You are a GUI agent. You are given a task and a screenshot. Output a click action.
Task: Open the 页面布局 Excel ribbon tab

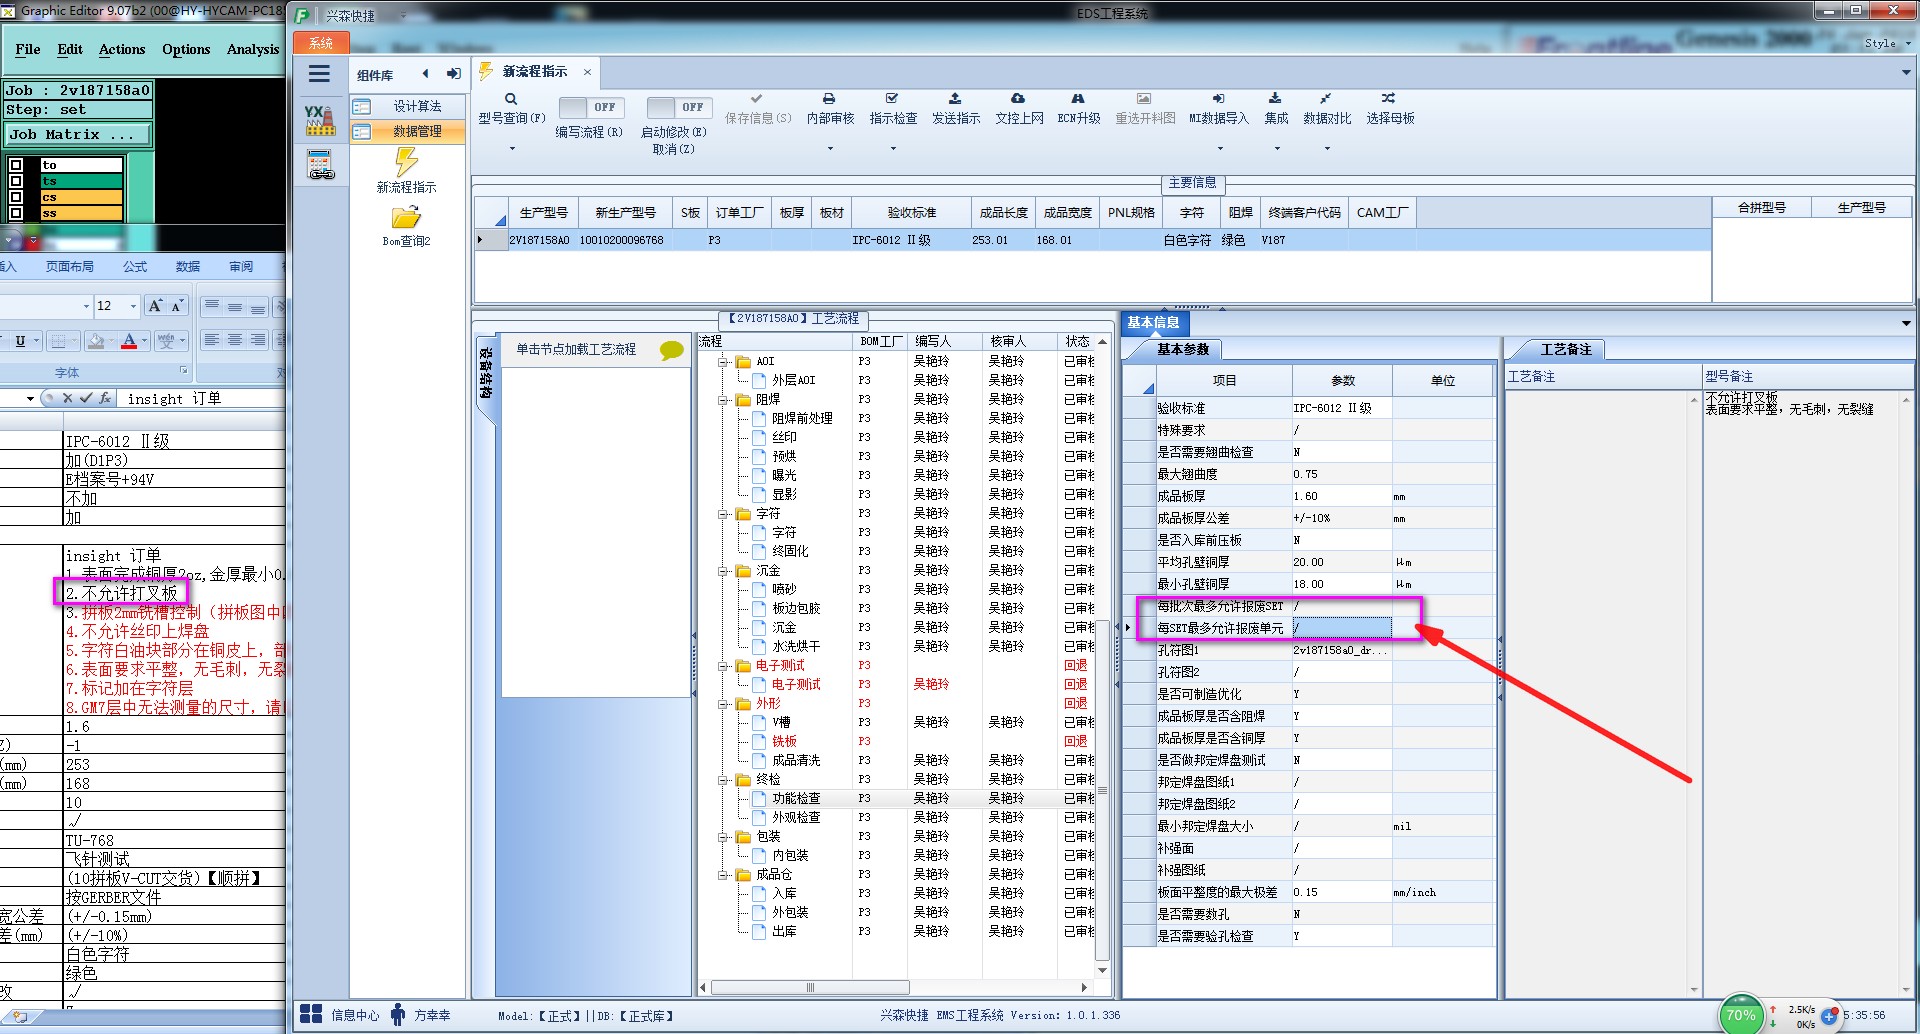[69, 266]
